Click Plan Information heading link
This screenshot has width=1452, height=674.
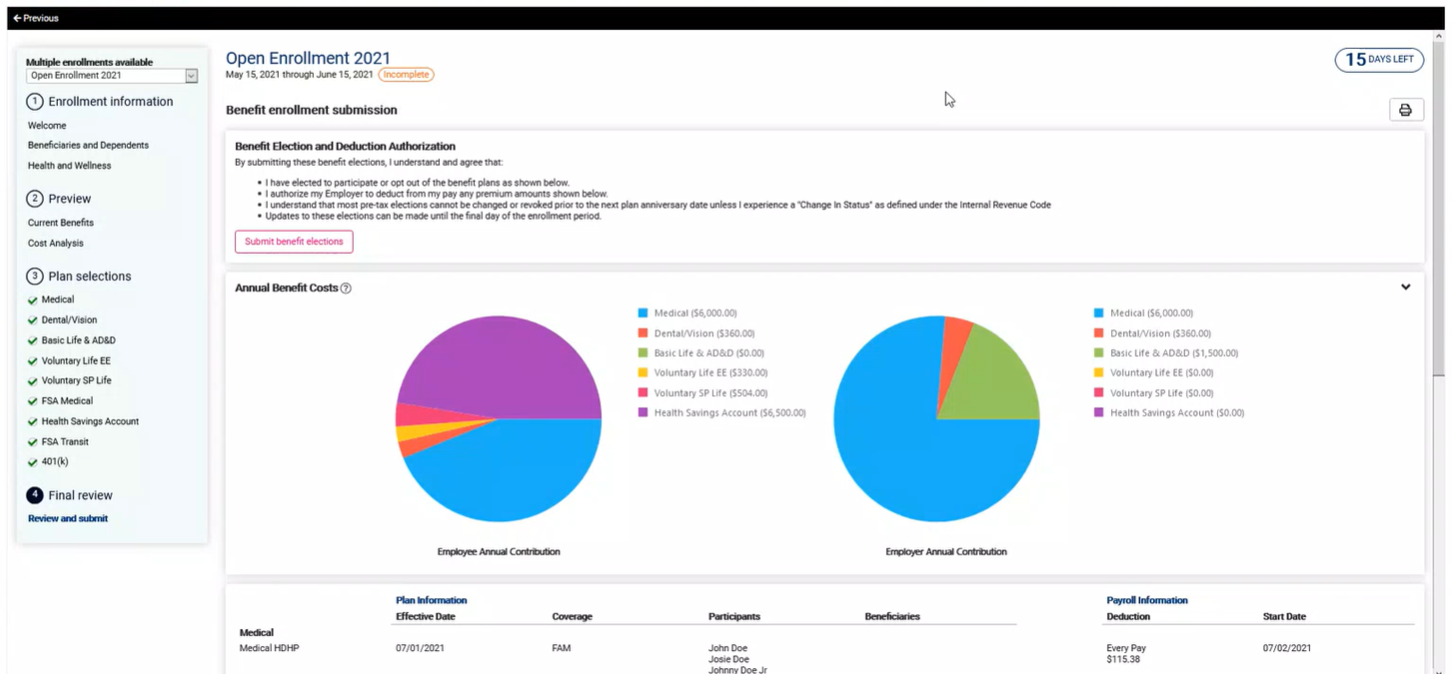[431, 601]
